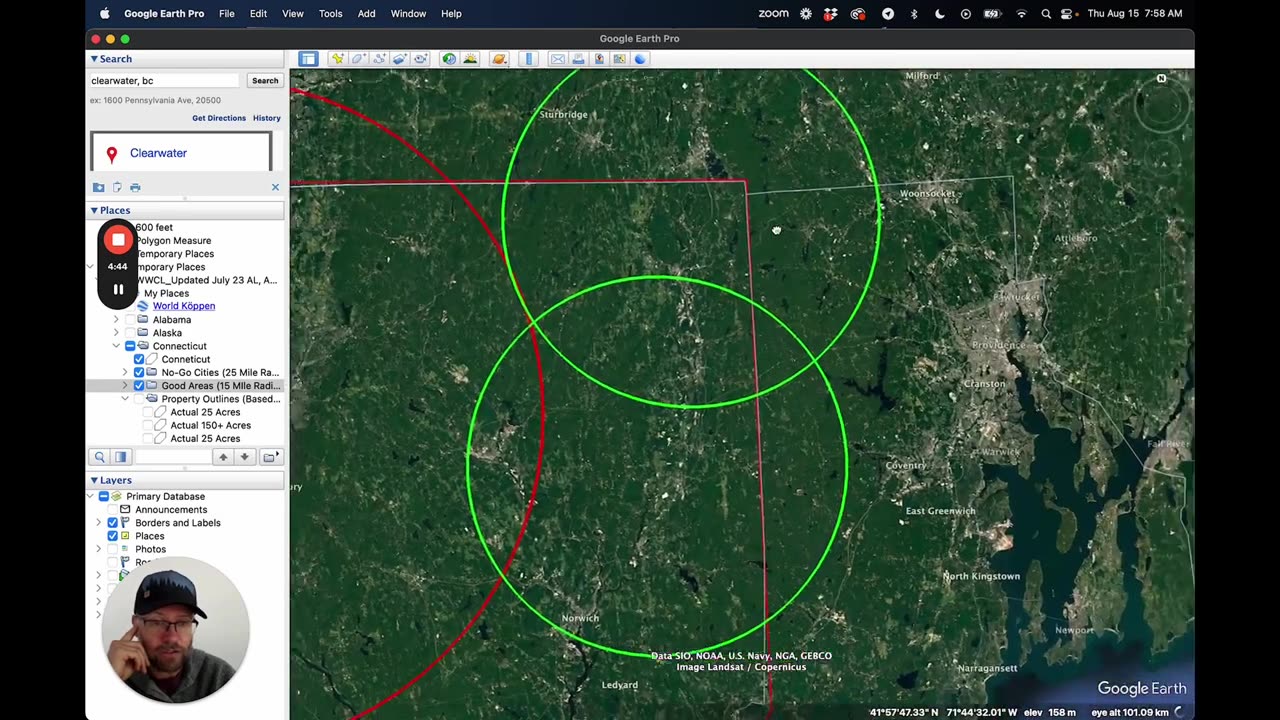Collapse the Layers panel header

point(186,480)
